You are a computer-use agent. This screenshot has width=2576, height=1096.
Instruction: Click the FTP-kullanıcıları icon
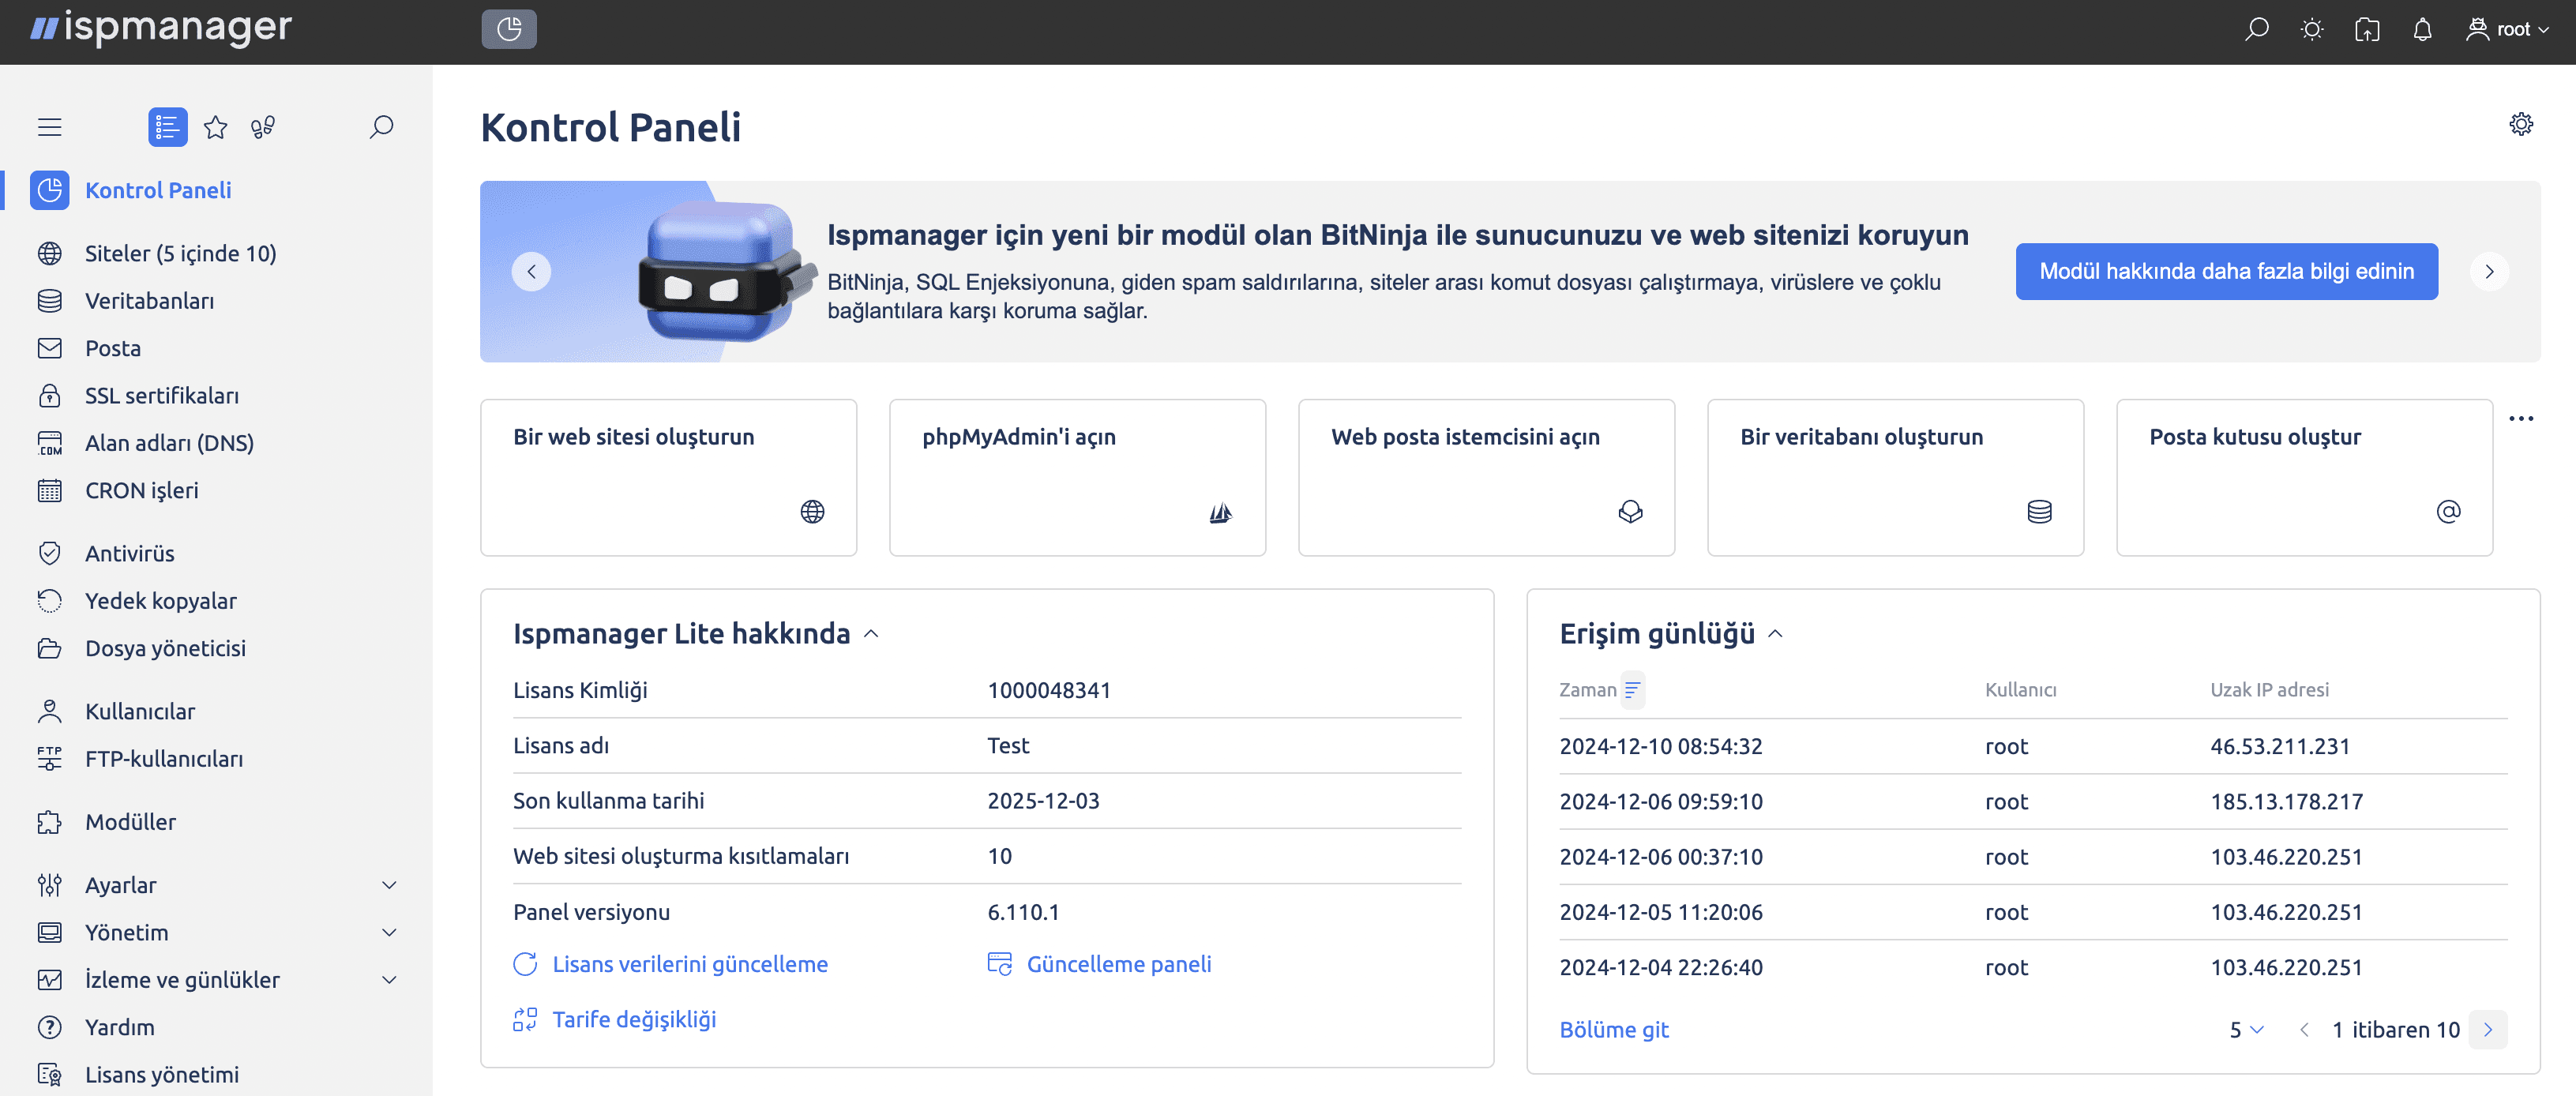[50, 759]
